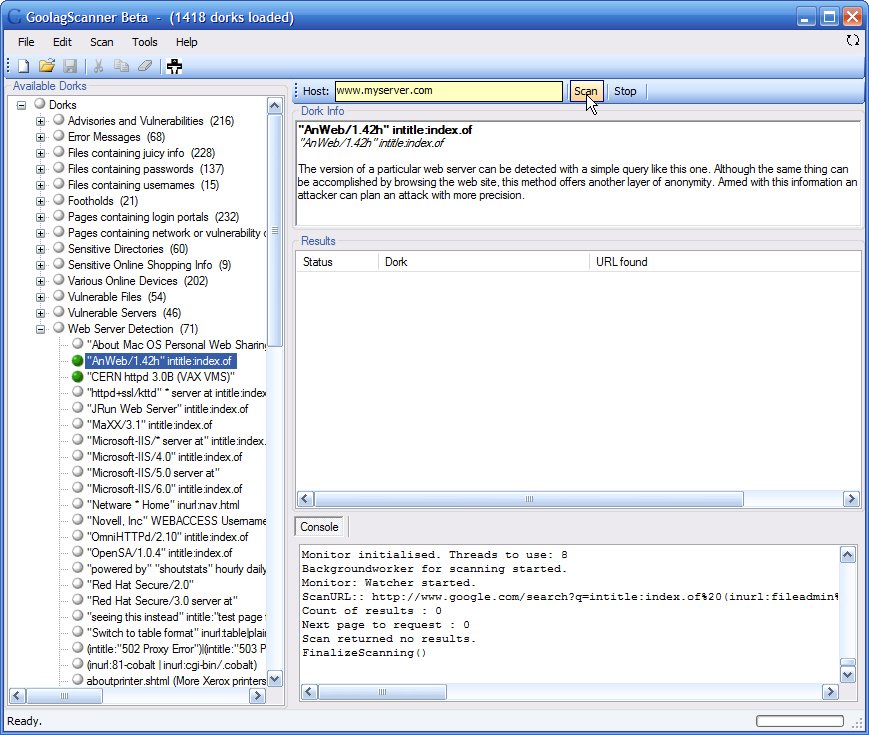The image size is (869, 735).
Task: Maximize the GoolagScanner window
Action: tap(829, 17)
